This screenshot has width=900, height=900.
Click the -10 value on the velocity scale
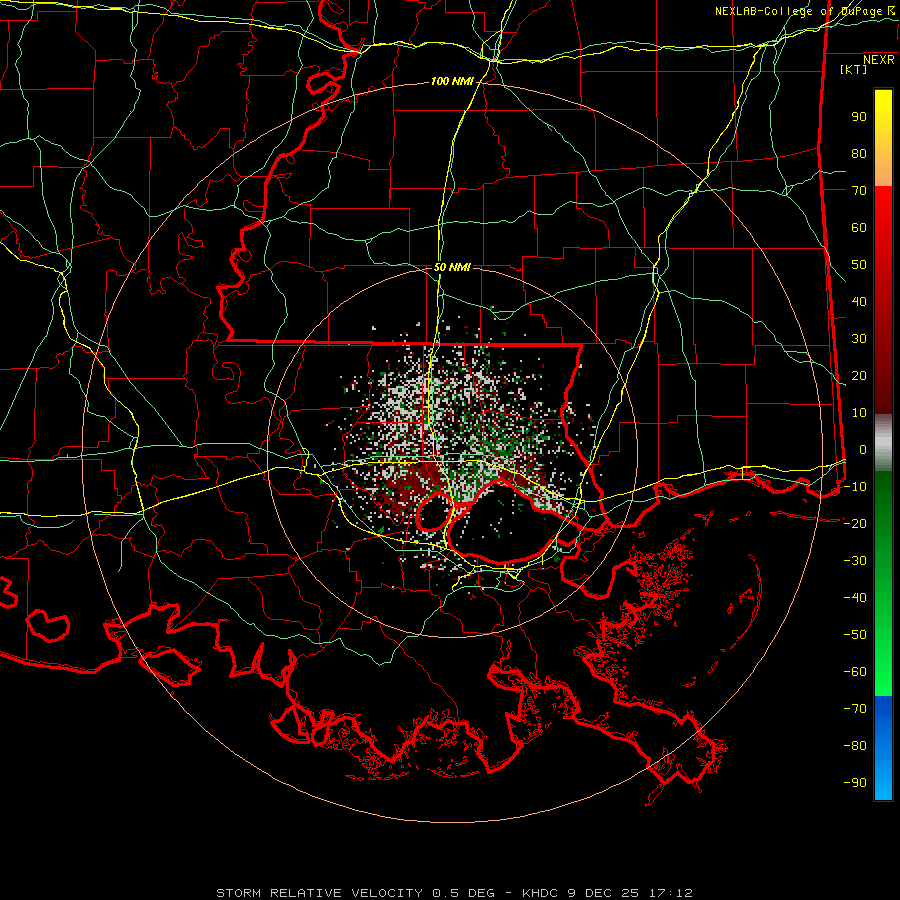[855, 487]
